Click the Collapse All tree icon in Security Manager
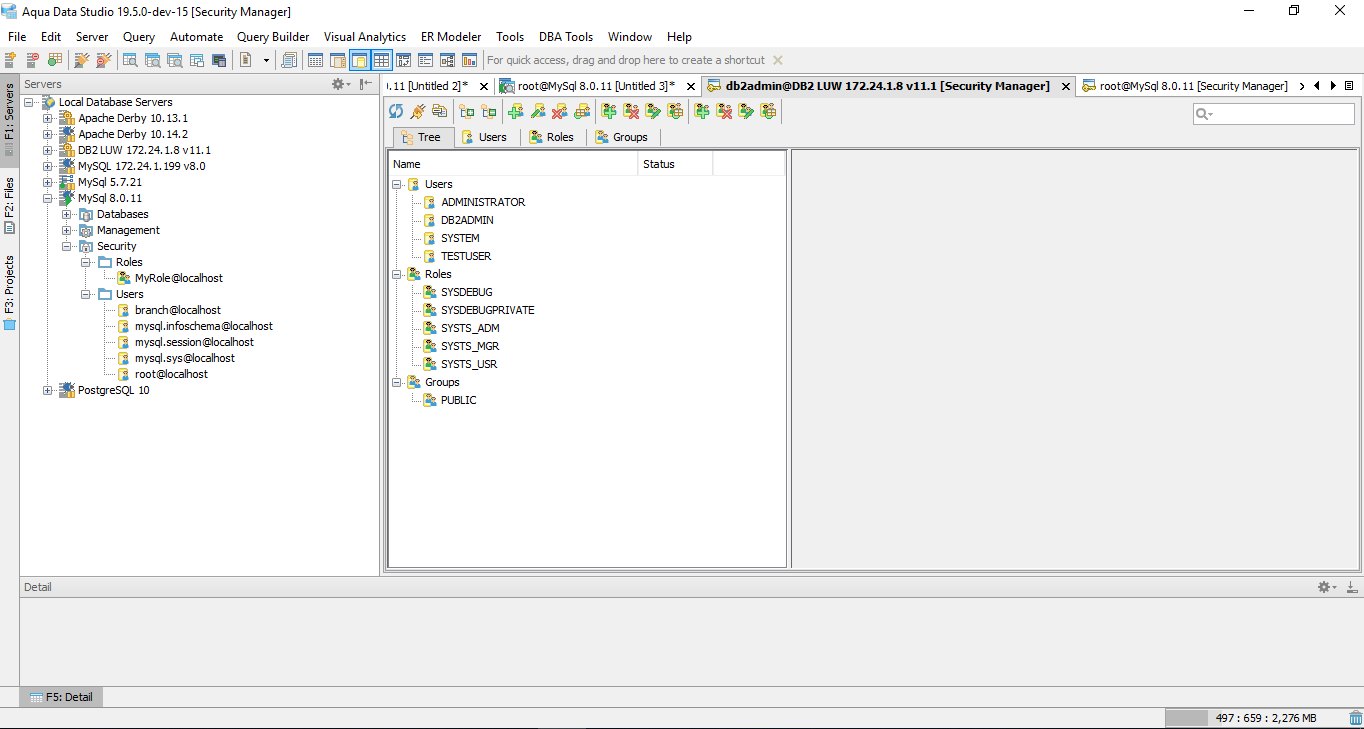1364x729 pixels. 489,111
